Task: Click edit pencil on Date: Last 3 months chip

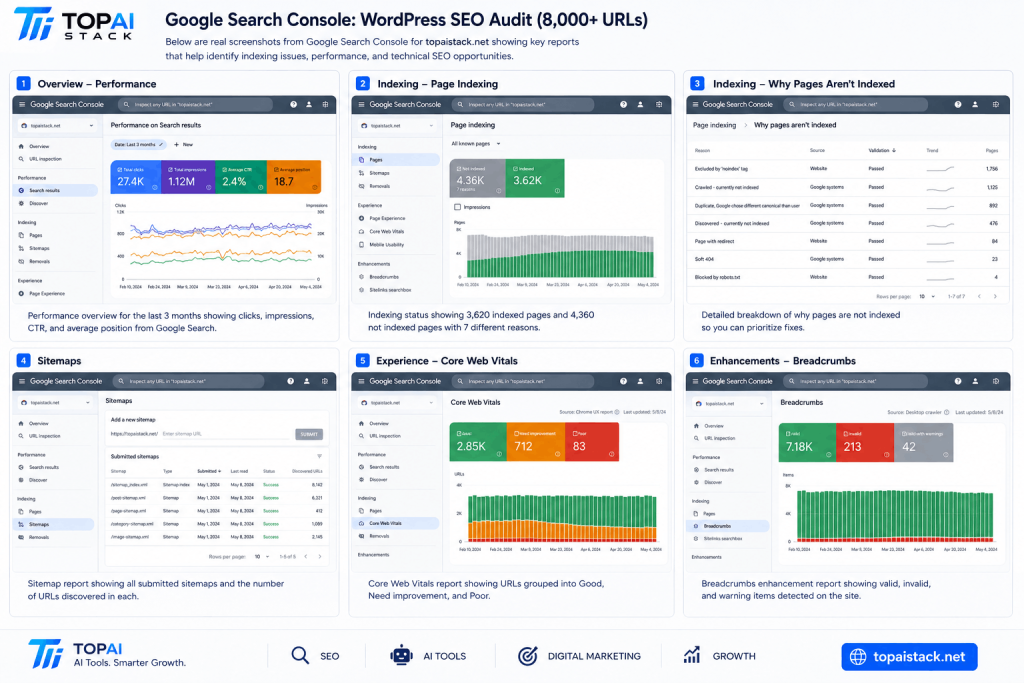Action: click(161, 144)
